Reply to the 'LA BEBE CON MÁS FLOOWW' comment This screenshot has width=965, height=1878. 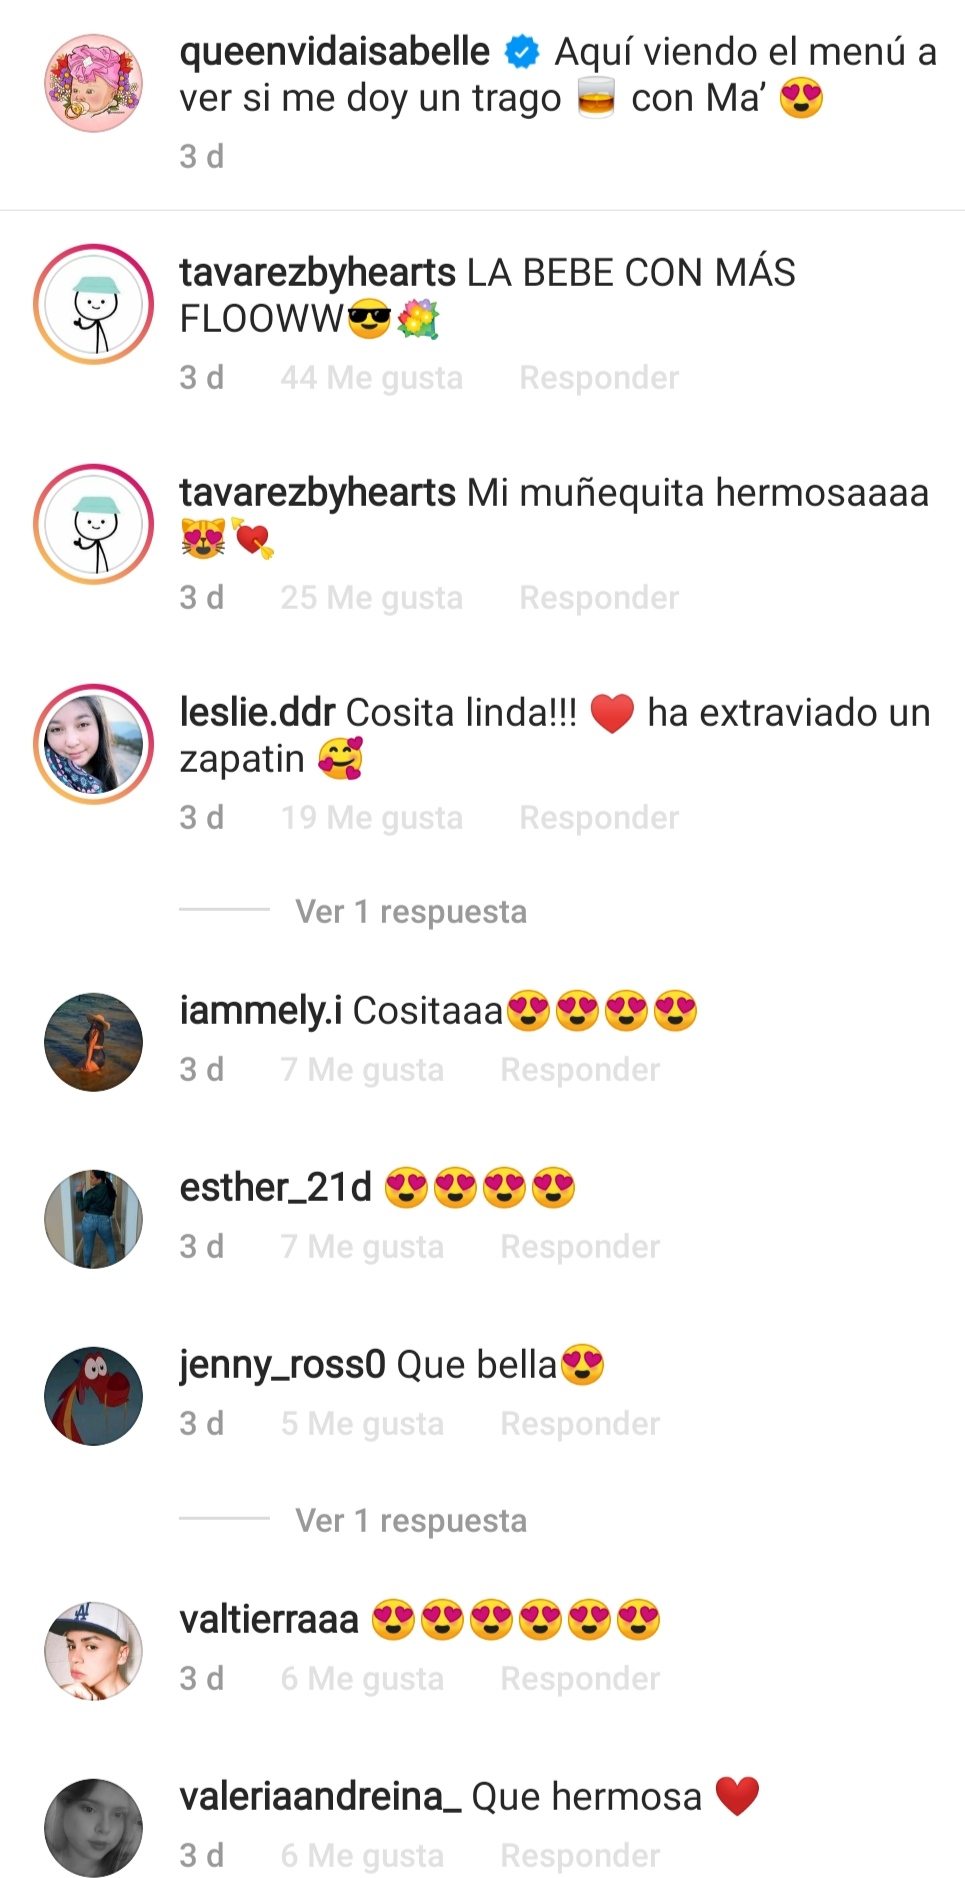(x=599, y=378)
